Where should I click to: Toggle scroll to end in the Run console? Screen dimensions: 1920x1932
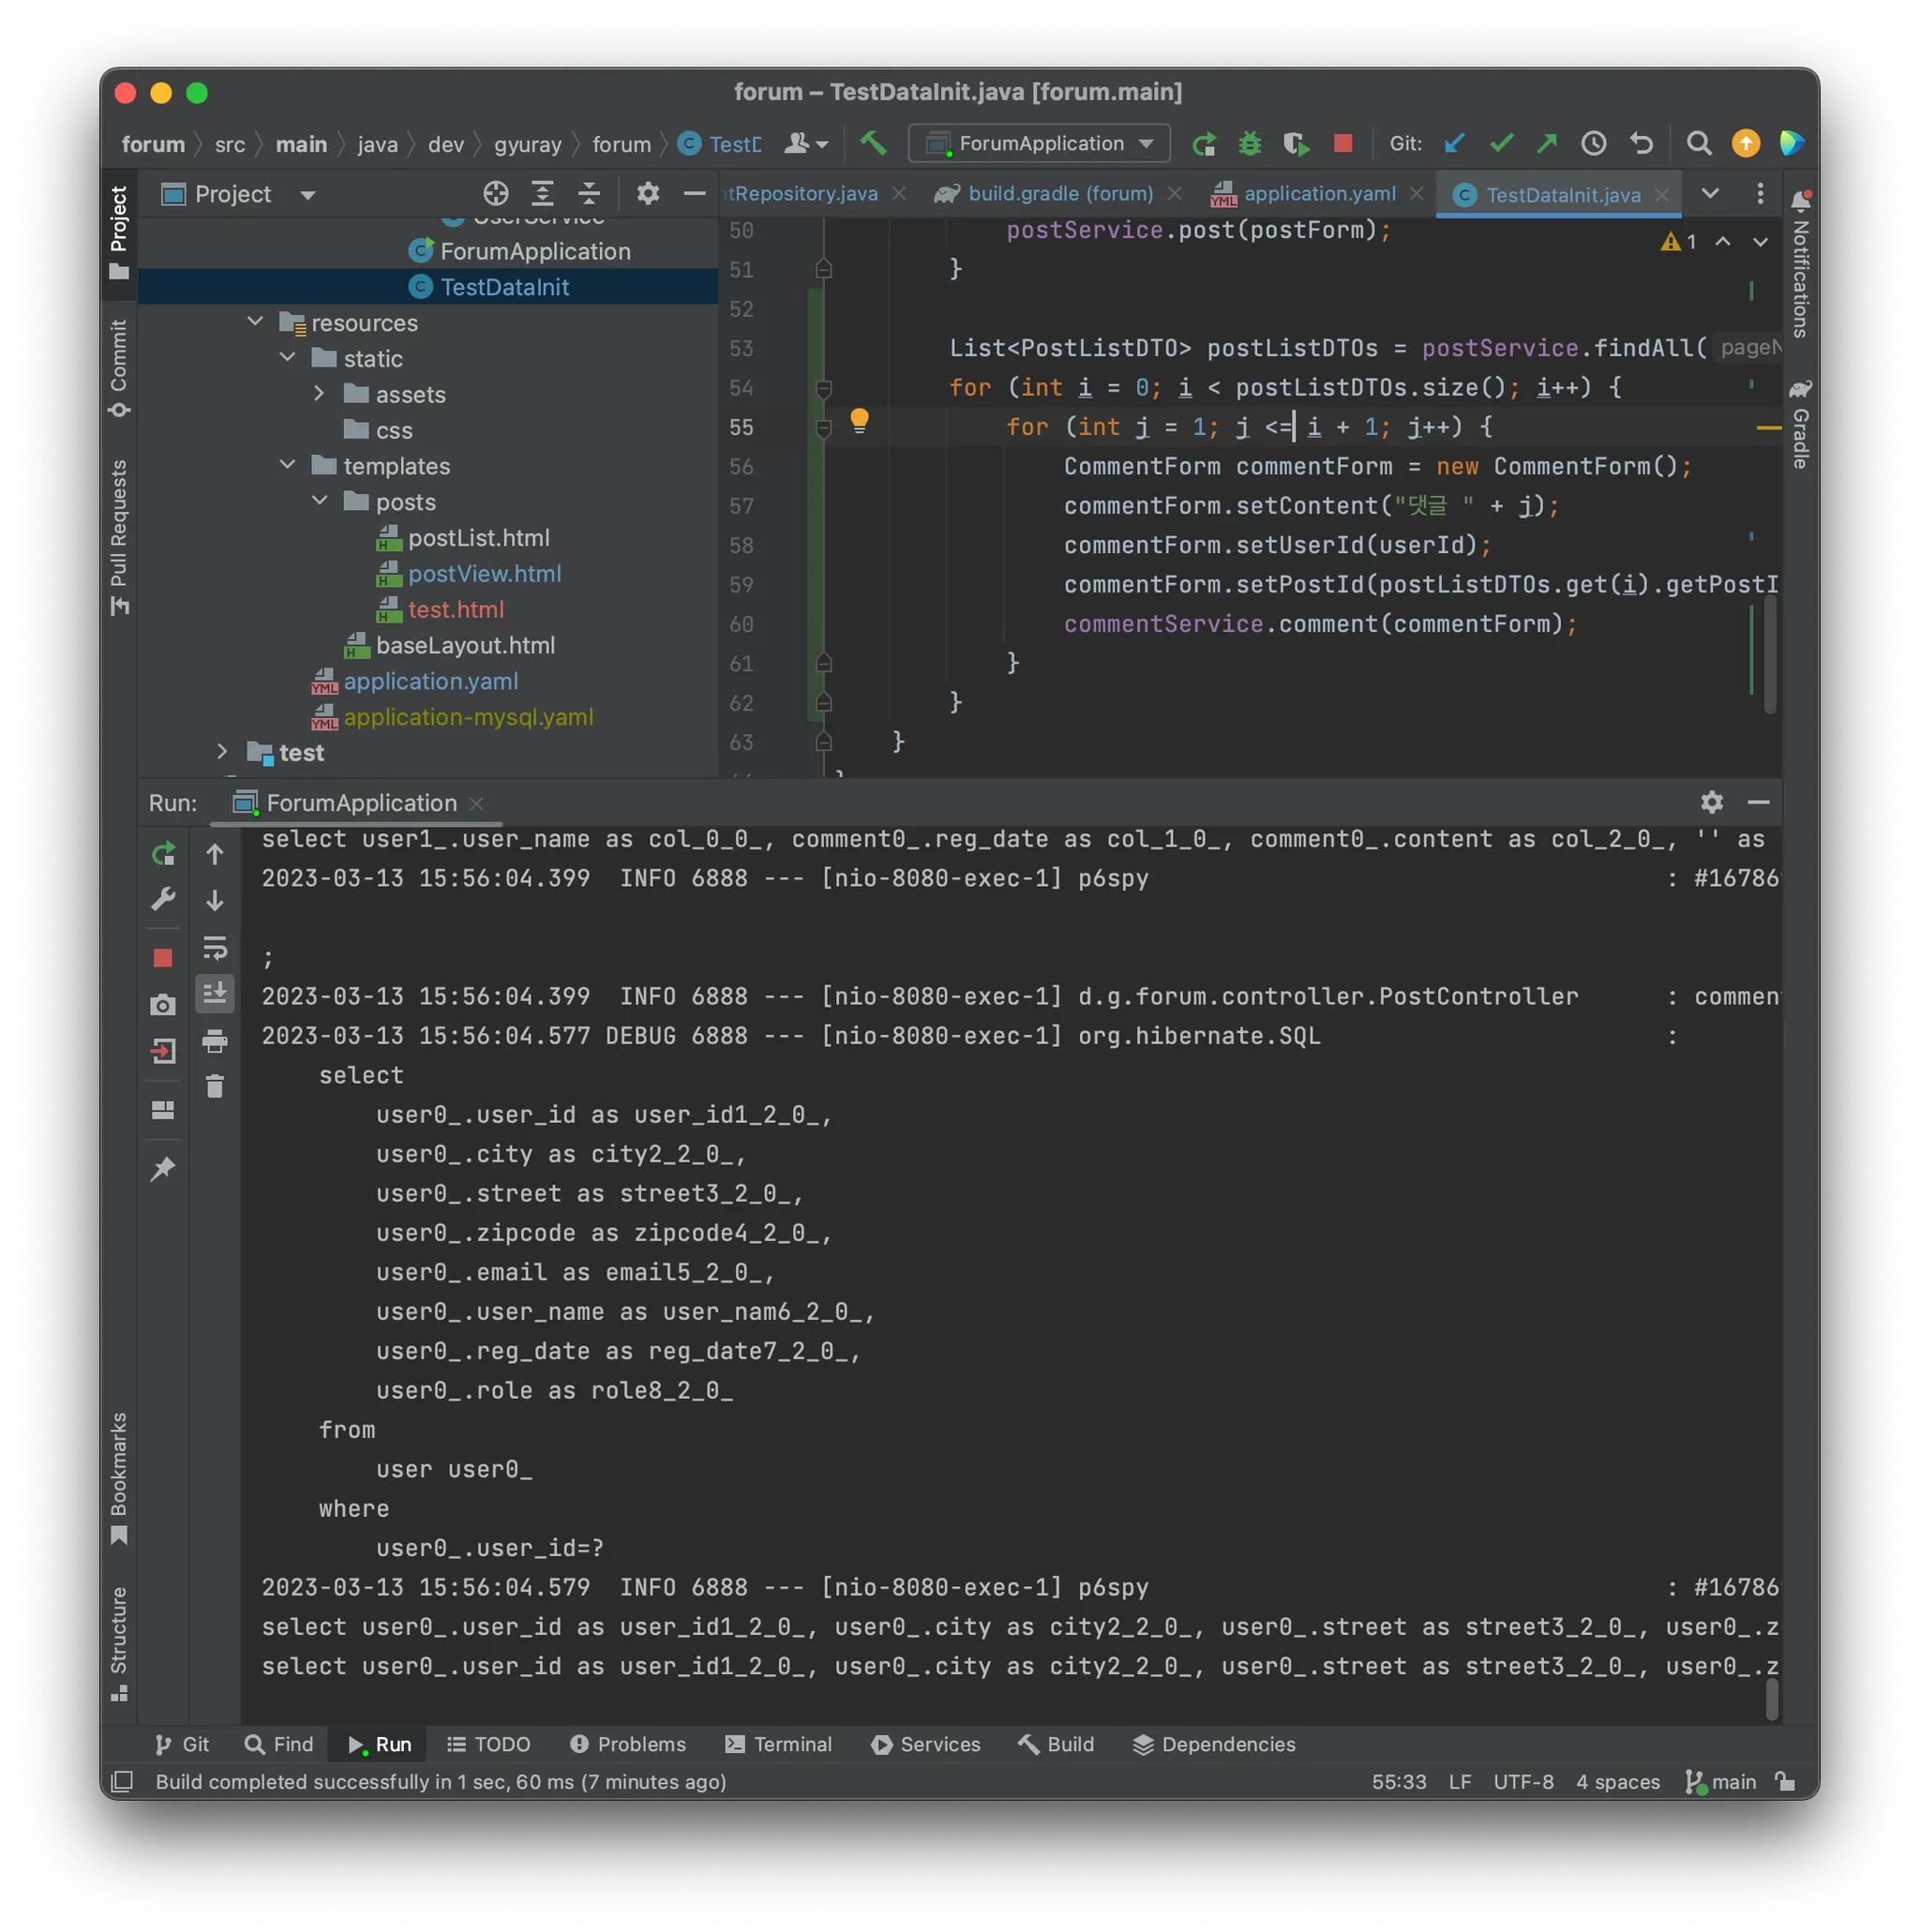(215, 994)
